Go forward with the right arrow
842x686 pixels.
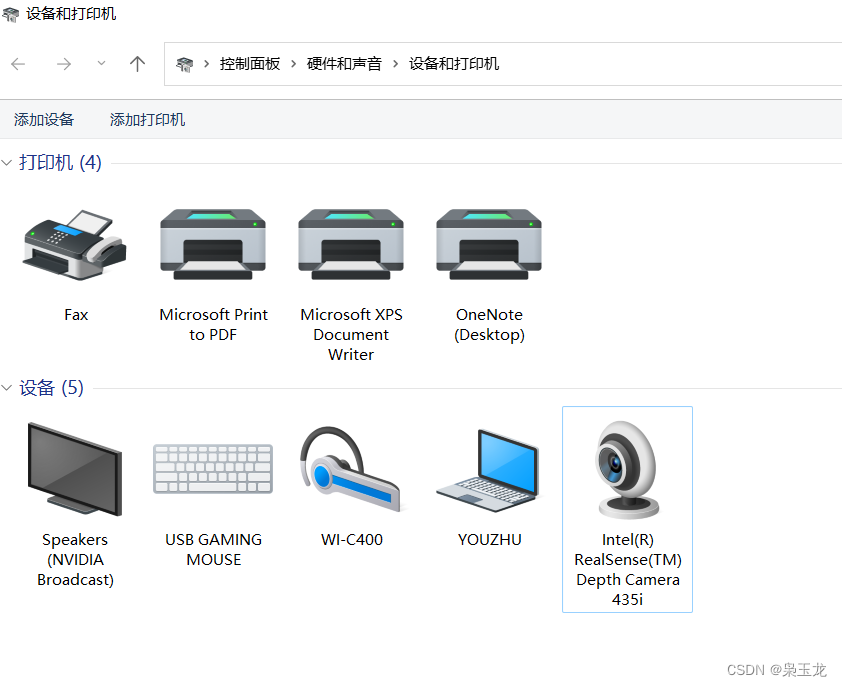pos(64,64)
